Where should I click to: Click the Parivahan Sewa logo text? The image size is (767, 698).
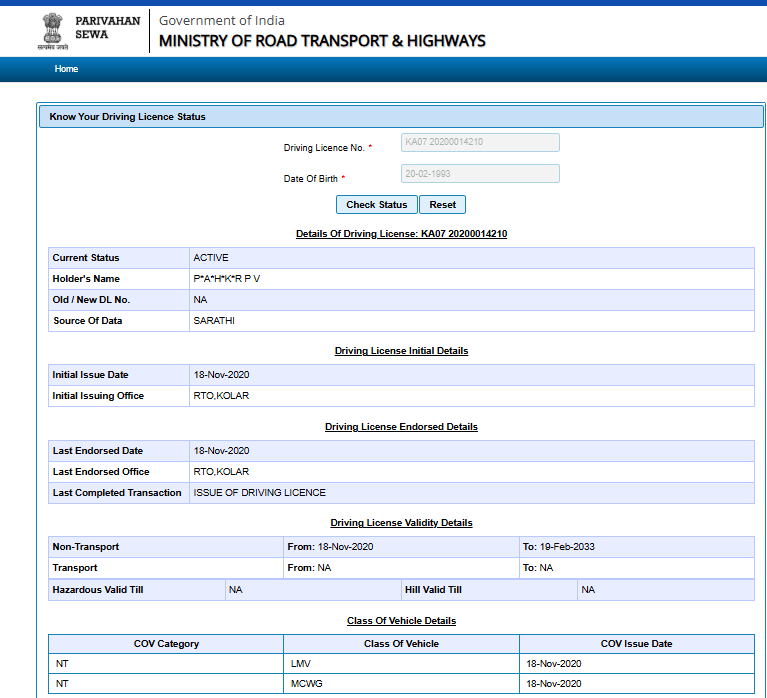pos(108,28)
